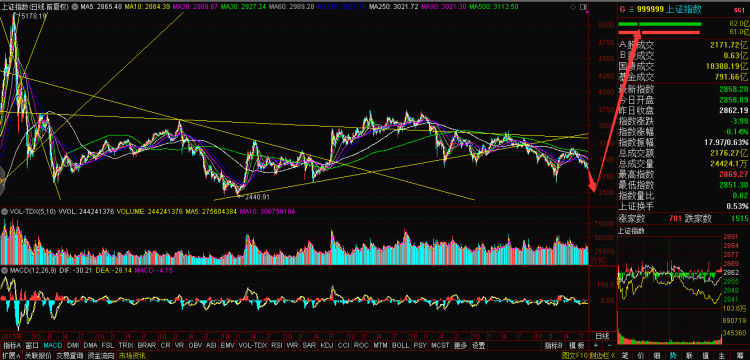The width and height of the screenshot is (750, 360).
Task: Open indicator 设置 settings
Action: (x=479, y=345)
